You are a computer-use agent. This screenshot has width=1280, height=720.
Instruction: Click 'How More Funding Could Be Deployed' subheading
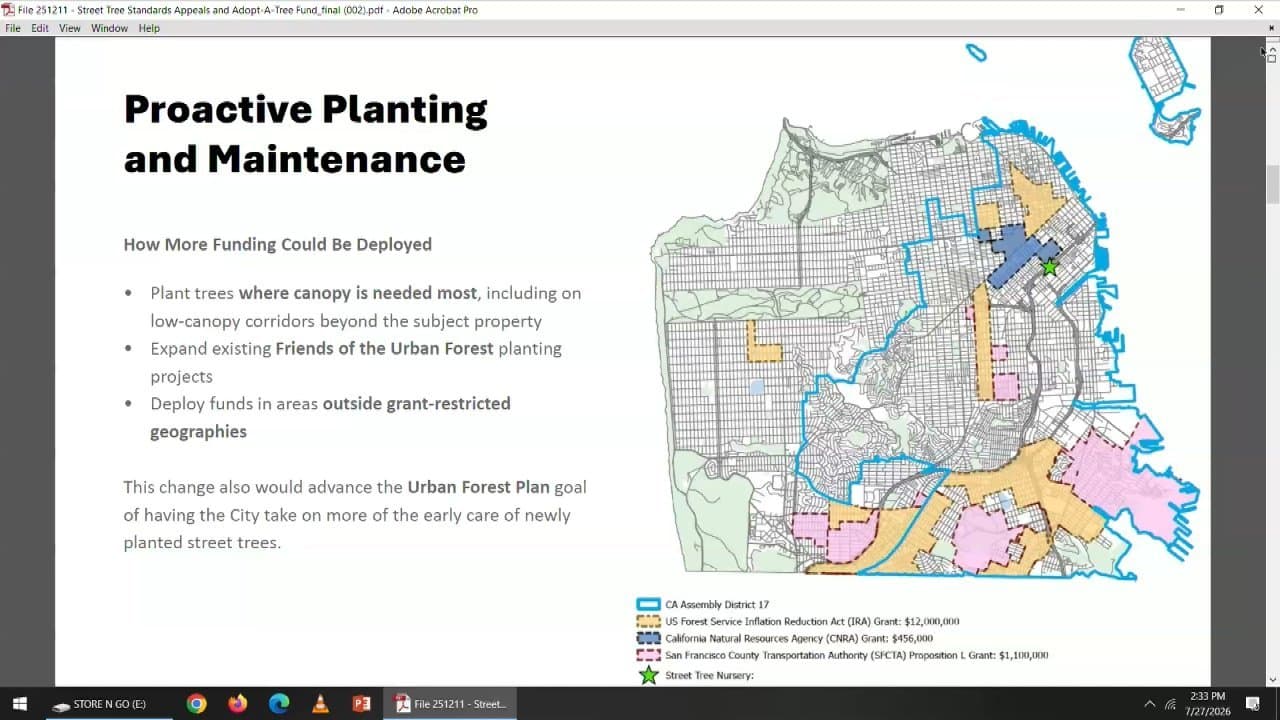tap(278, 244)
